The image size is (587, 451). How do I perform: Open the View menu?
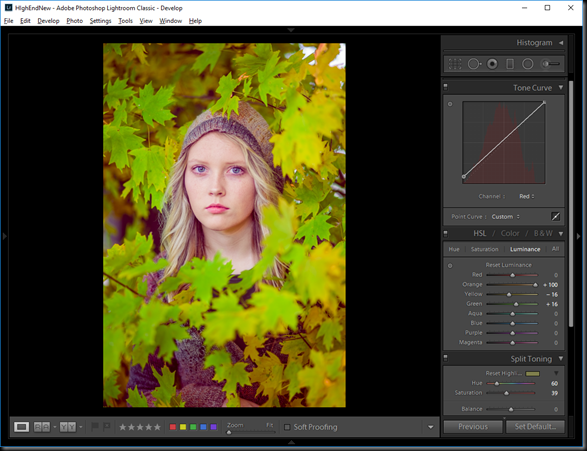point(146,21)
